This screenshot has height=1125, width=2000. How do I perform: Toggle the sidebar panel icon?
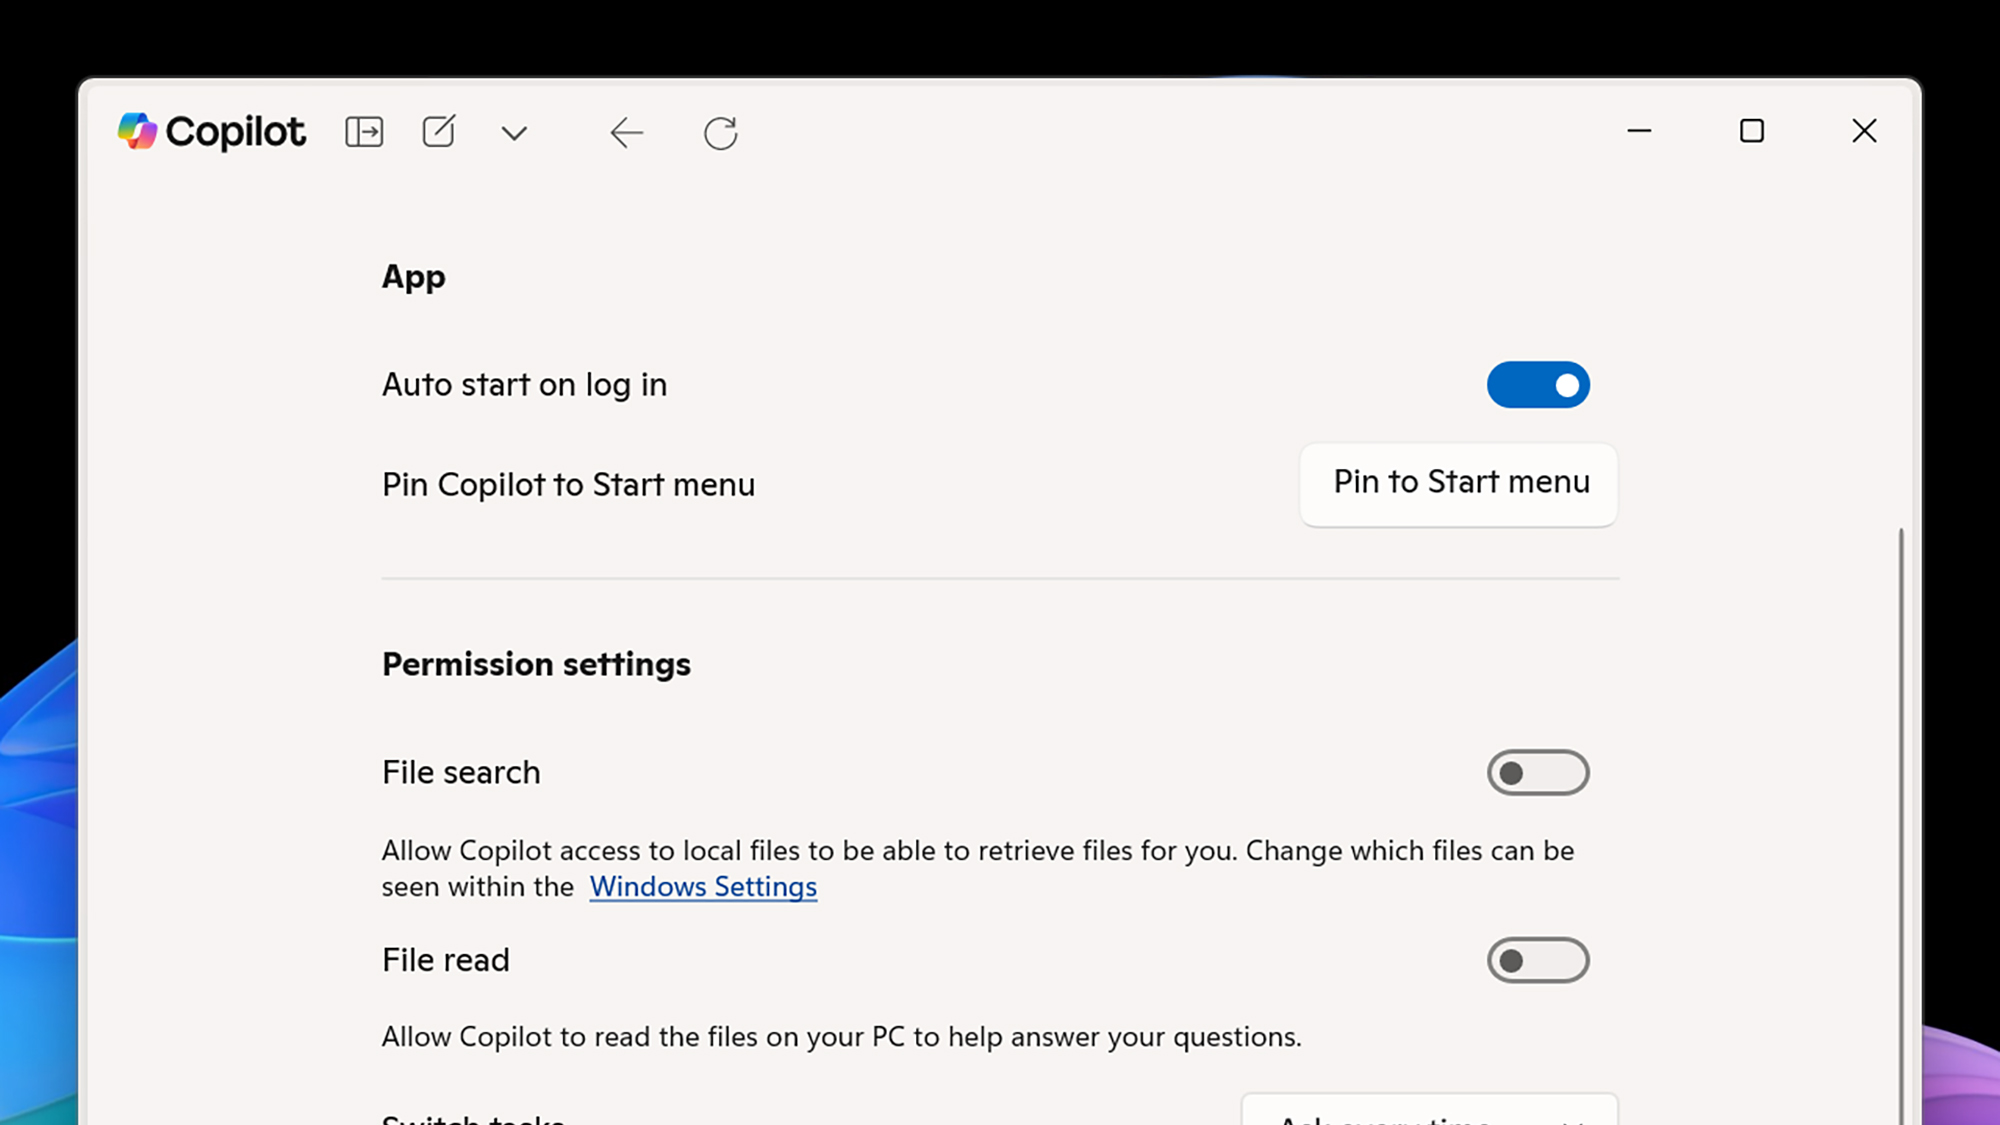[x=364, y=132]
